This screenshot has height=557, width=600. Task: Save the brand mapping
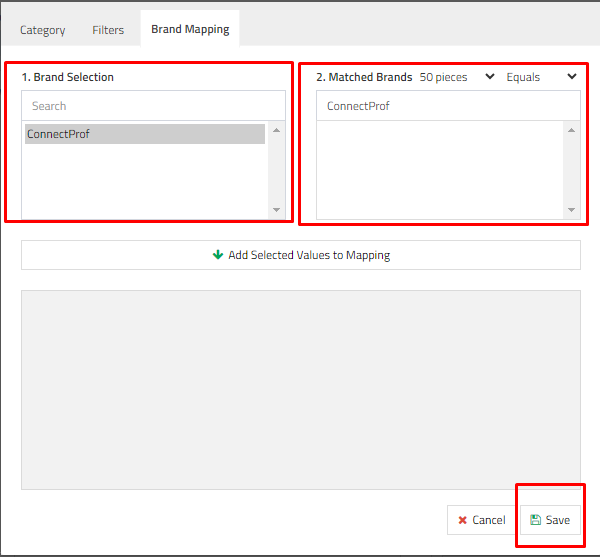coord(550,520)
